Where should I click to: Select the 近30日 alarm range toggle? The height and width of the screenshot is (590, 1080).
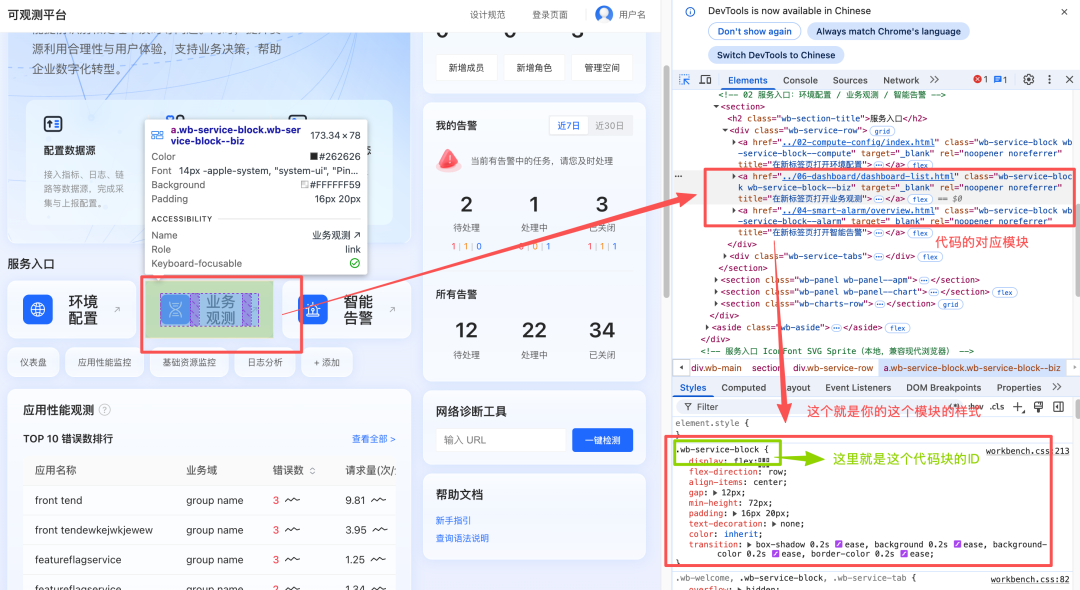coord(610,125)
